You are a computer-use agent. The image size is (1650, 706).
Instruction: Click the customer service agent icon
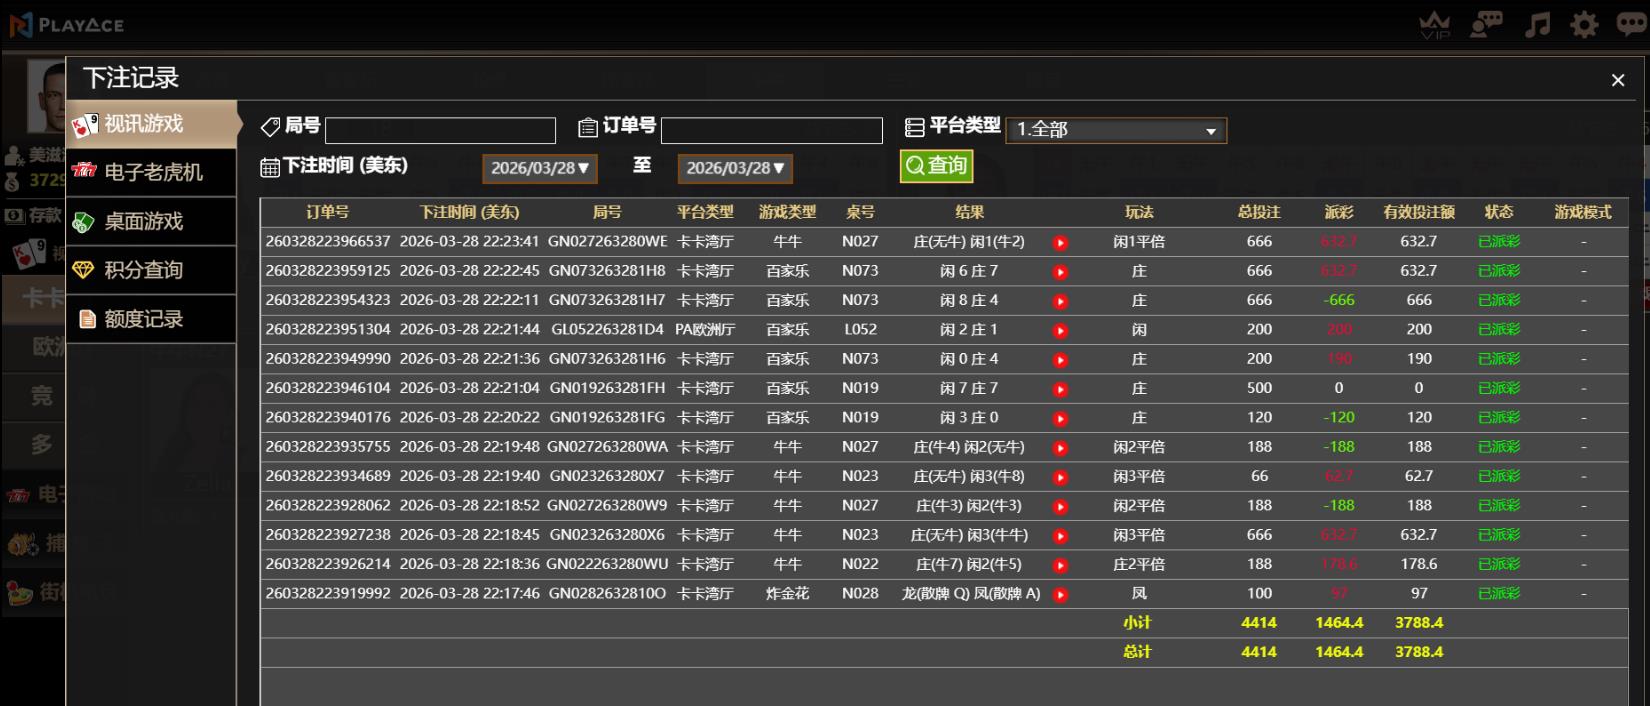1486,25
